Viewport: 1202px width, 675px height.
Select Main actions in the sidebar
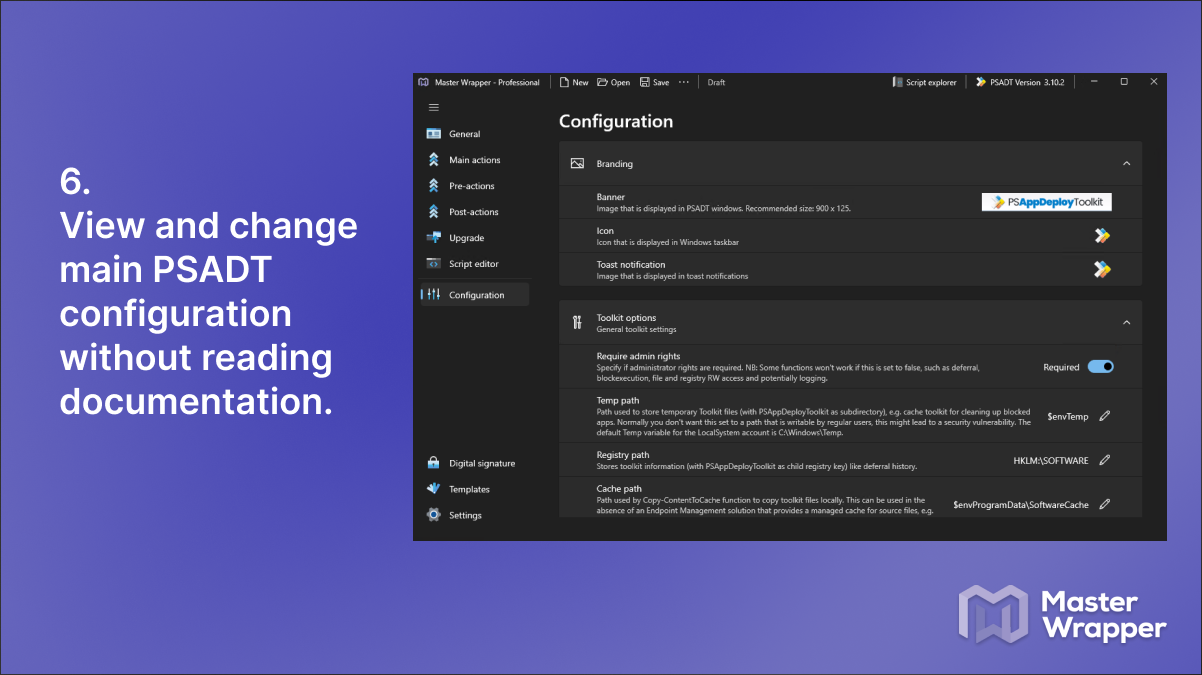[x=474, y=160]
